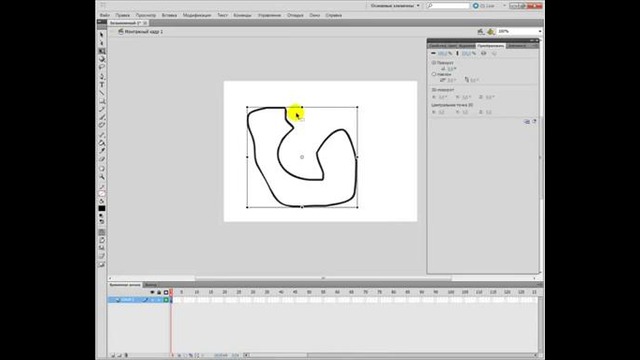Click the Edit Scene icon above stage

point(481,31)
